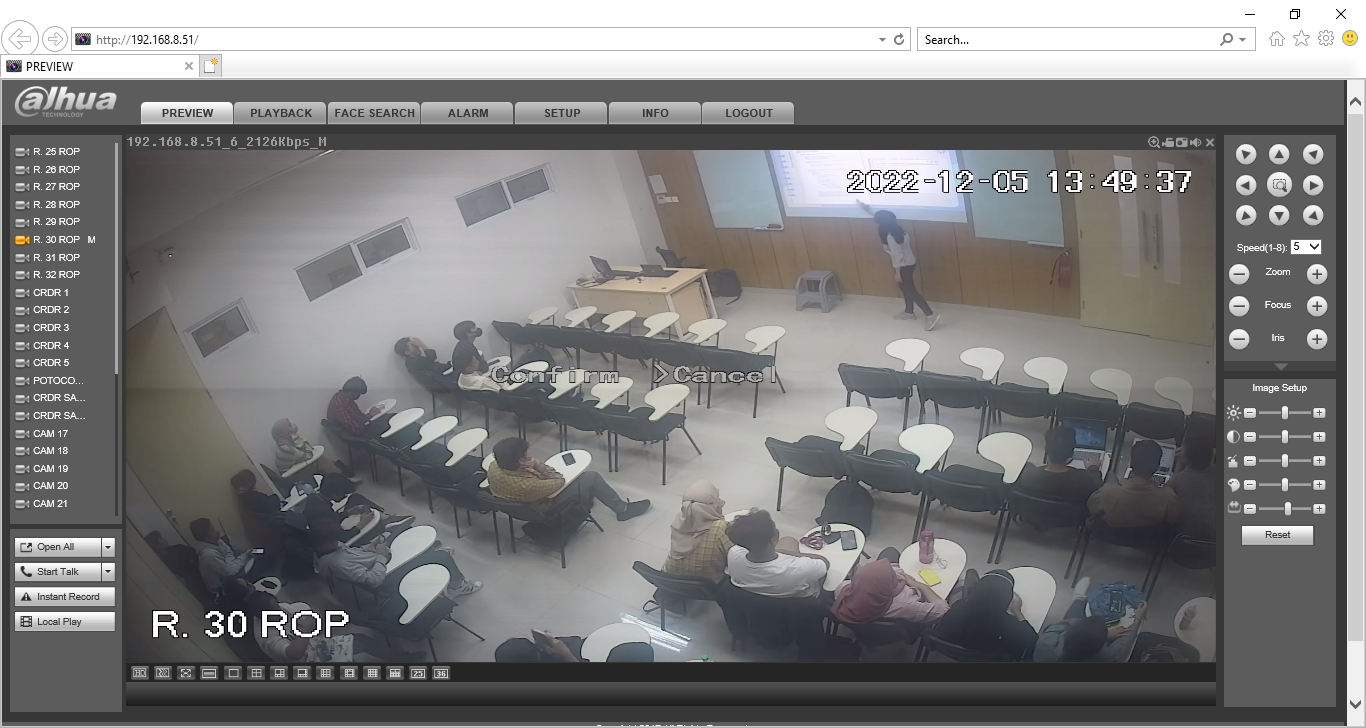Viewport: 1366px width, 728px height.
Task: Refresh the page in the browser
Action: 899,40
